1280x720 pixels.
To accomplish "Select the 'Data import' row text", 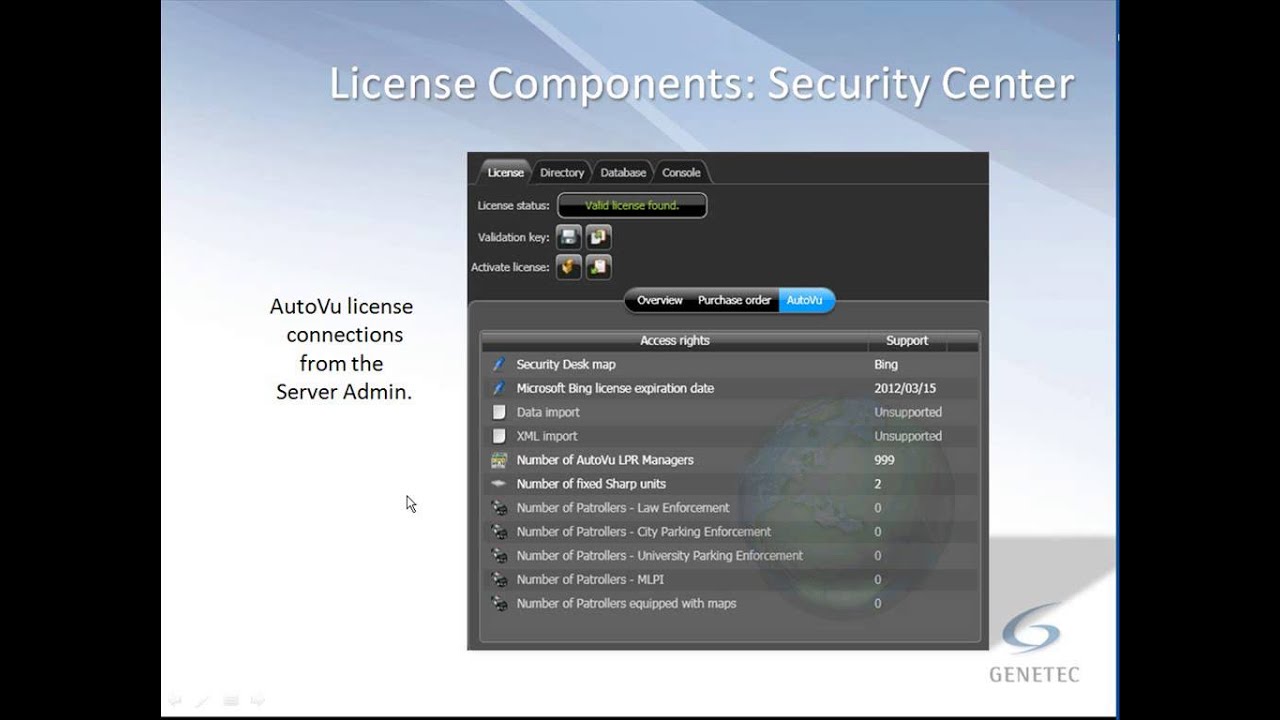I will tap(548, 412).
